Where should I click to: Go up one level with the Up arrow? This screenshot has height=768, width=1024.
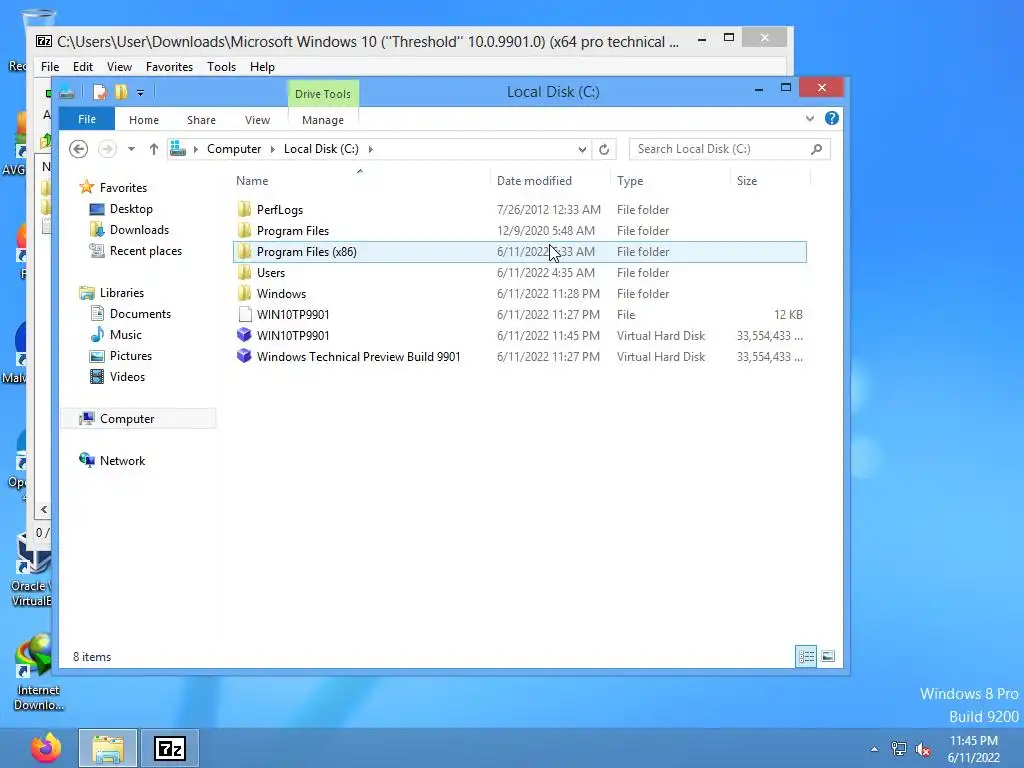tap(153, 149)
